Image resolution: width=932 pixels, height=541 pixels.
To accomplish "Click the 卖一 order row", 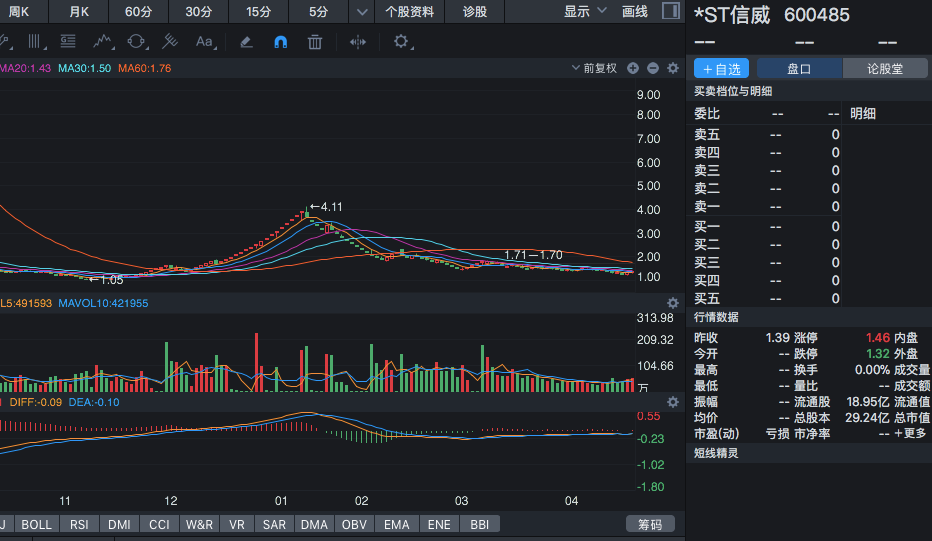I will point(767,206).
